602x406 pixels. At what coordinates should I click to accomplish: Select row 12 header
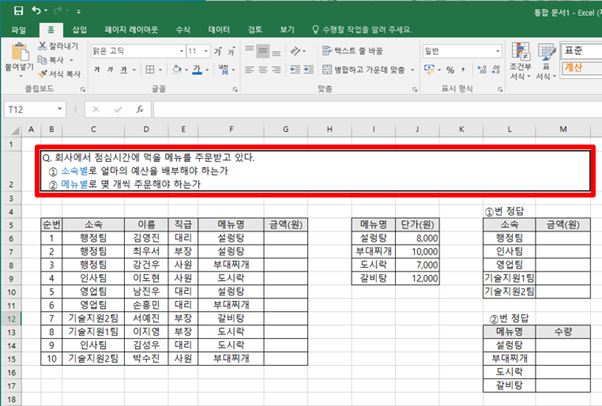coord(11,319)
